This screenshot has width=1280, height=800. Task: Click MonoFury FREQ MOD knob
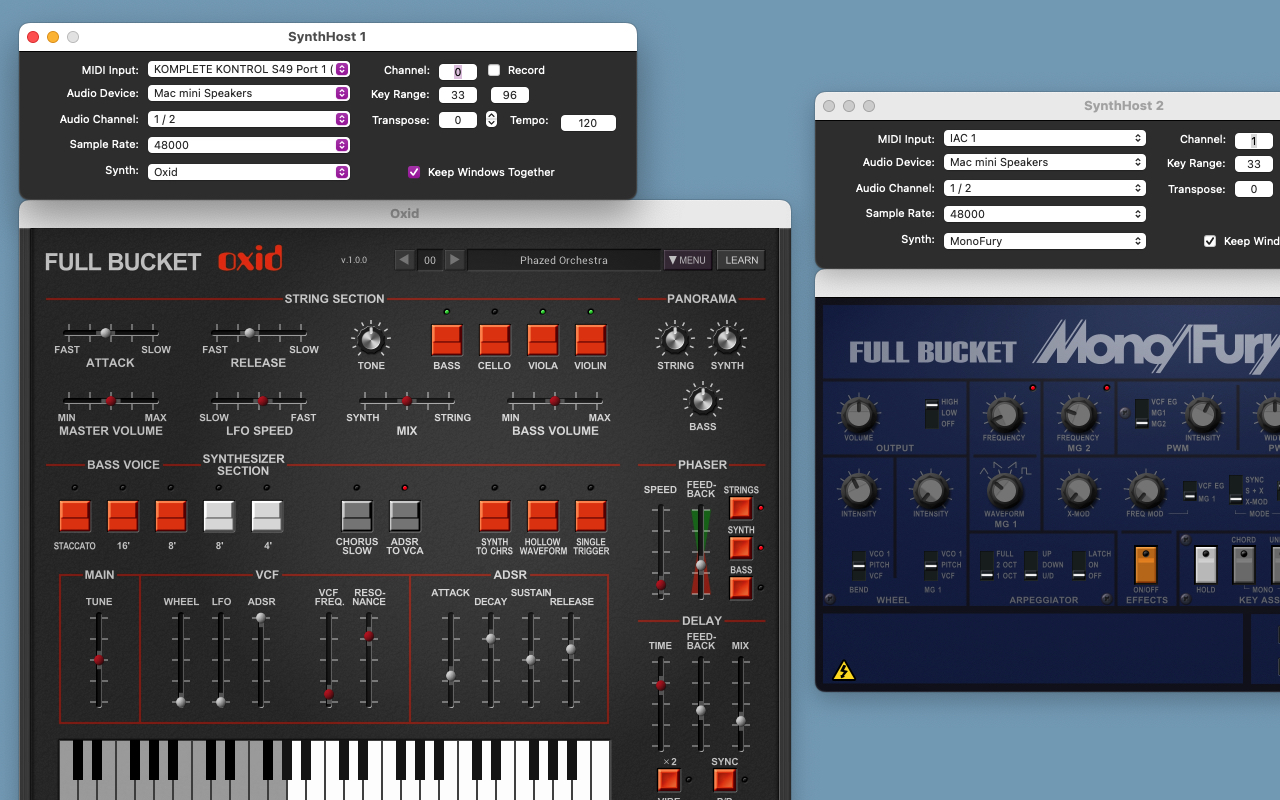point(1144,491)
